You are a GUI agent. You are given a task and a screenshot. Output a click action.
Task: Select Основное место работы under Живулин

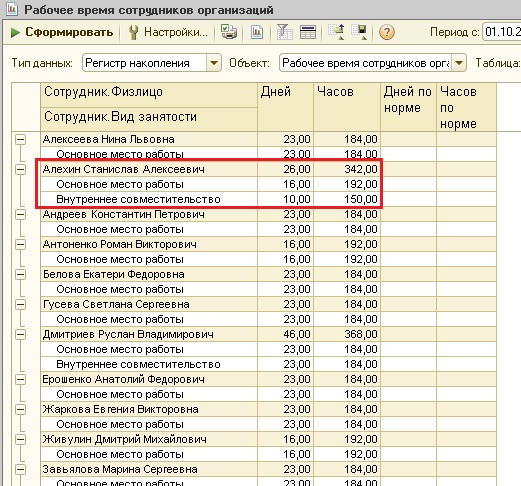[149, 454]
